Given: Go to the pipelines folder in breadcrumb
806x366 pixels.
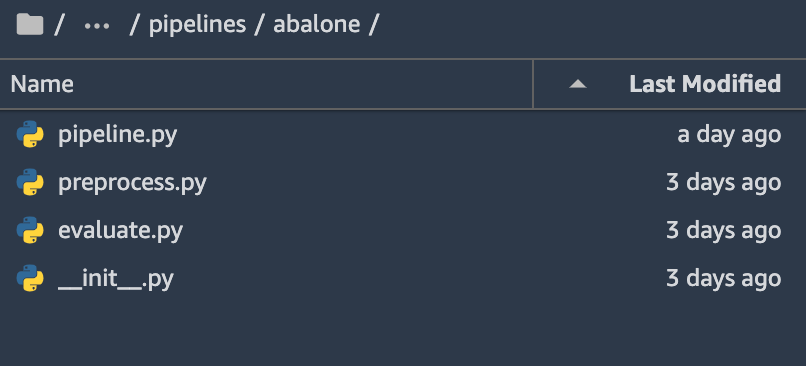Looking at the screenshot, I should [197, 25].
